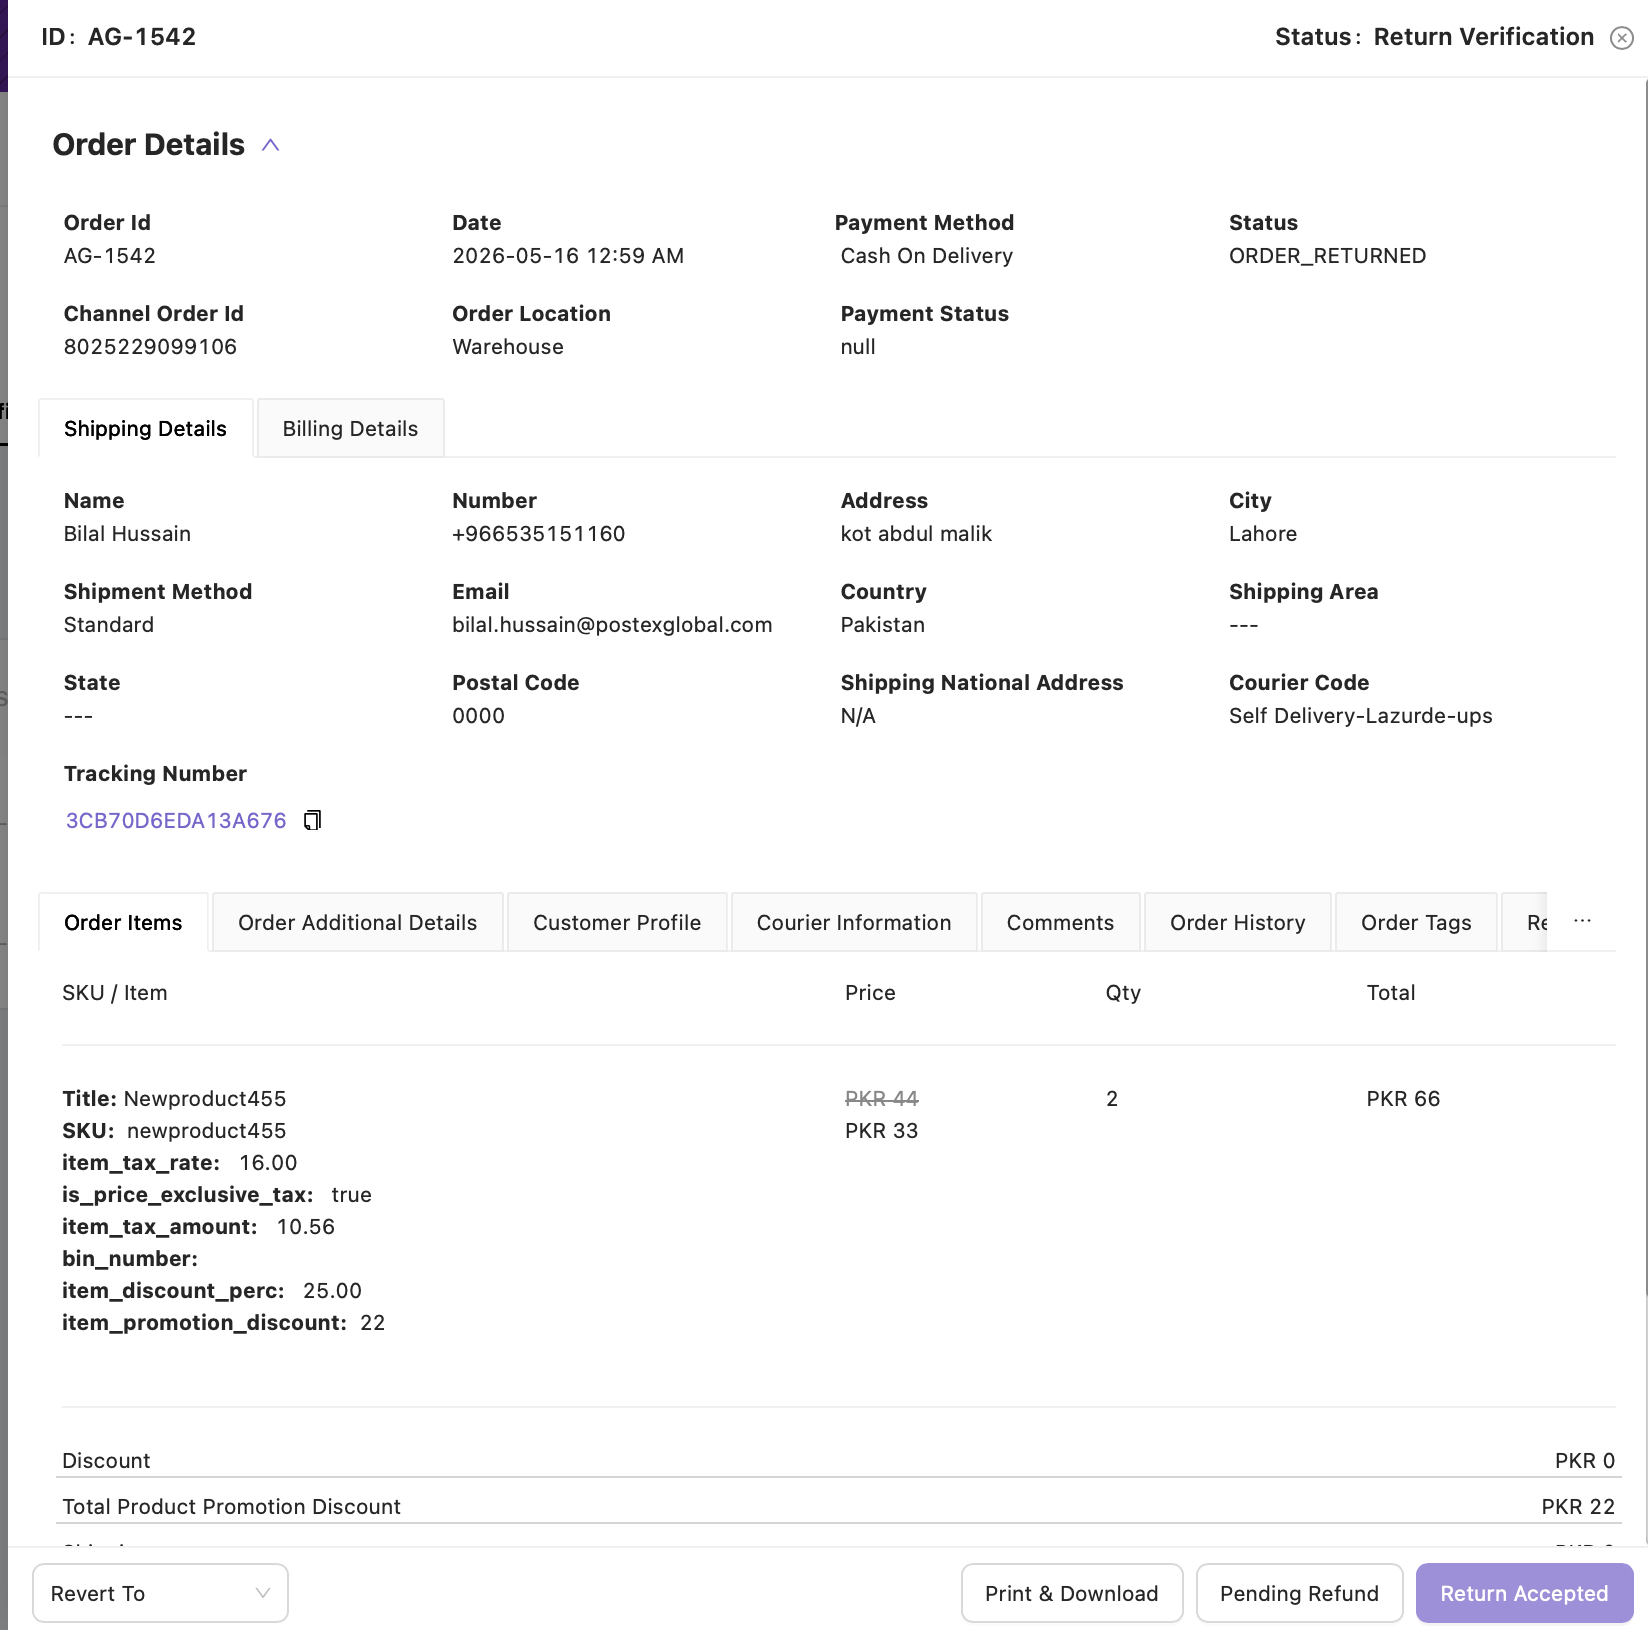The height and width of the screenshot is (1630, 1648).
Task: Open the Order Tags tab
Action: [x=1416, y=922]
